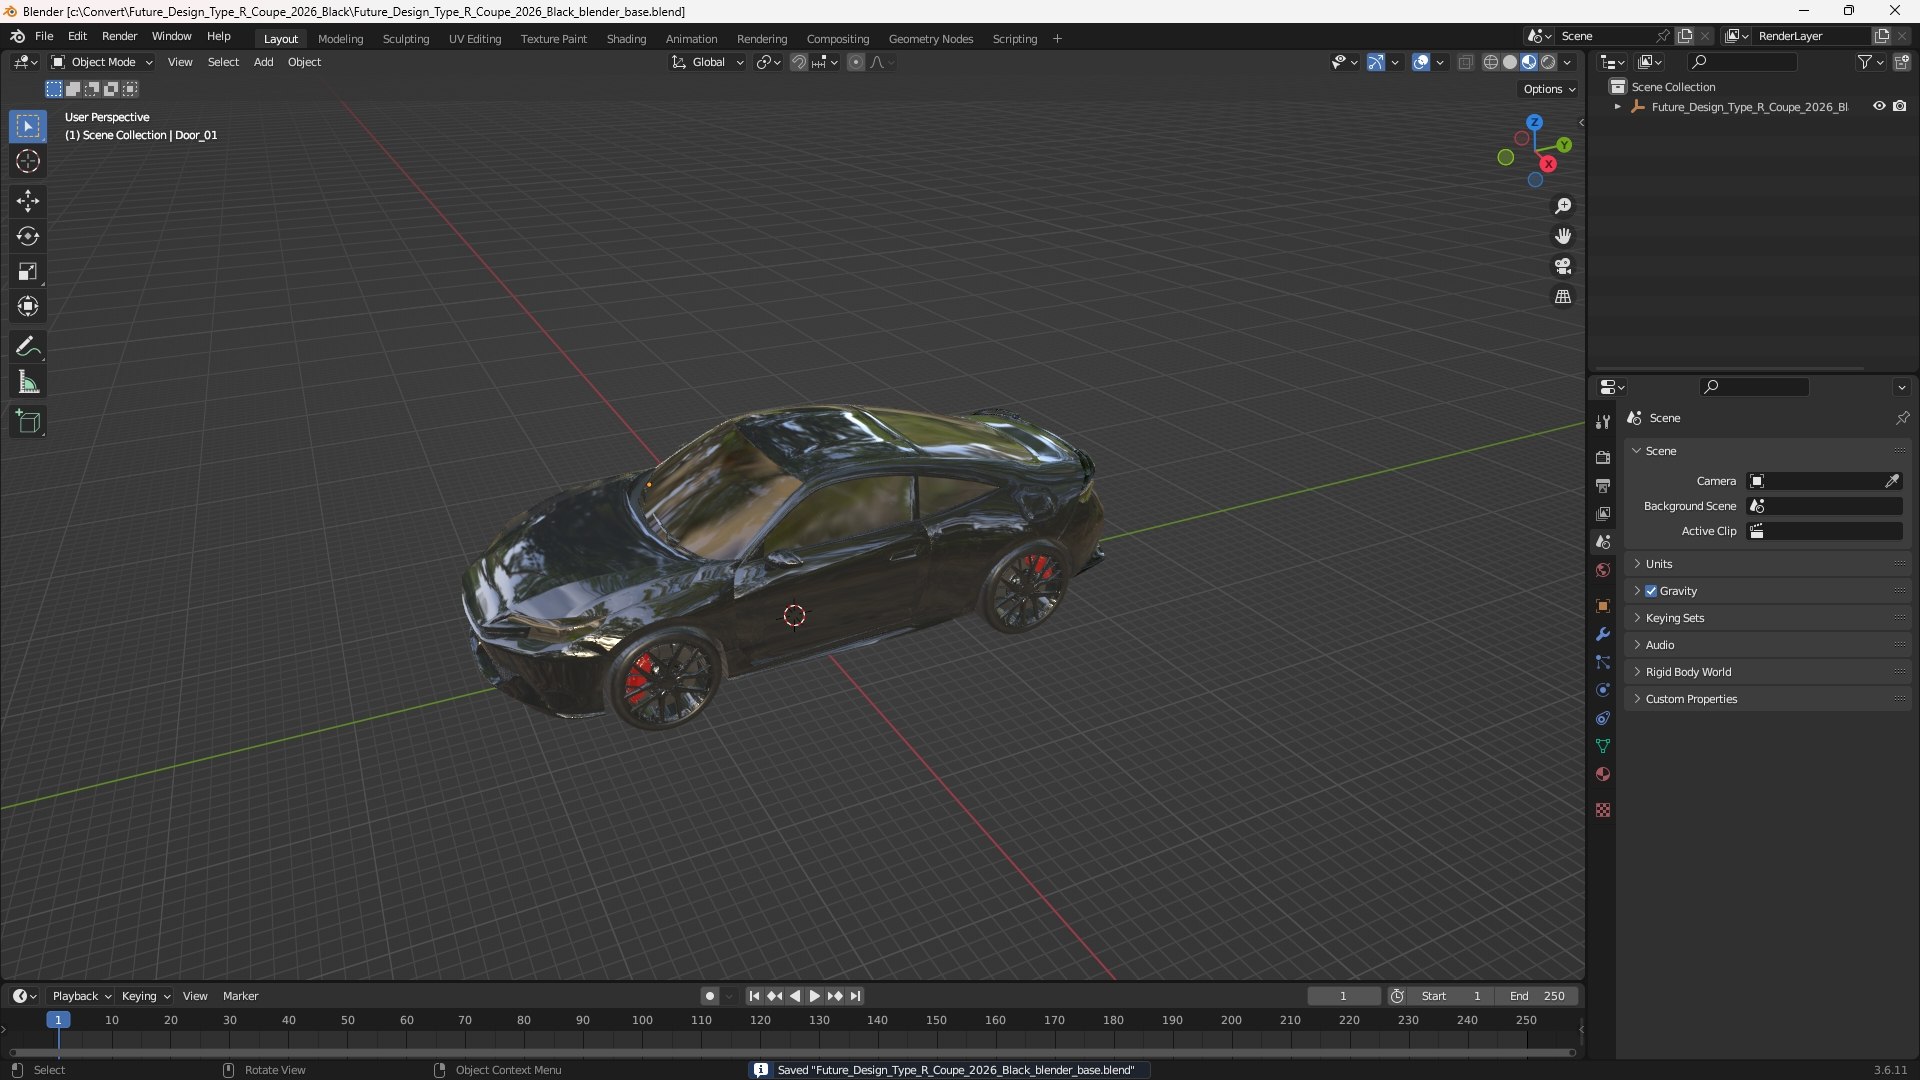The width and height of the screenshot is (1920, 1080).
Task: Open the Particles properties tab
Action: tap(1603, 662)
